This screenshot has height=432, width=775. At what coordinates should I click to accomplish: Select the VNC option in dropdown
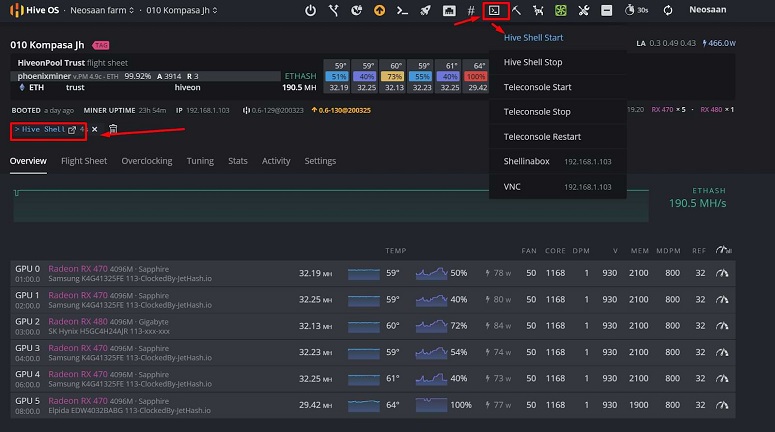coord(511,186)
